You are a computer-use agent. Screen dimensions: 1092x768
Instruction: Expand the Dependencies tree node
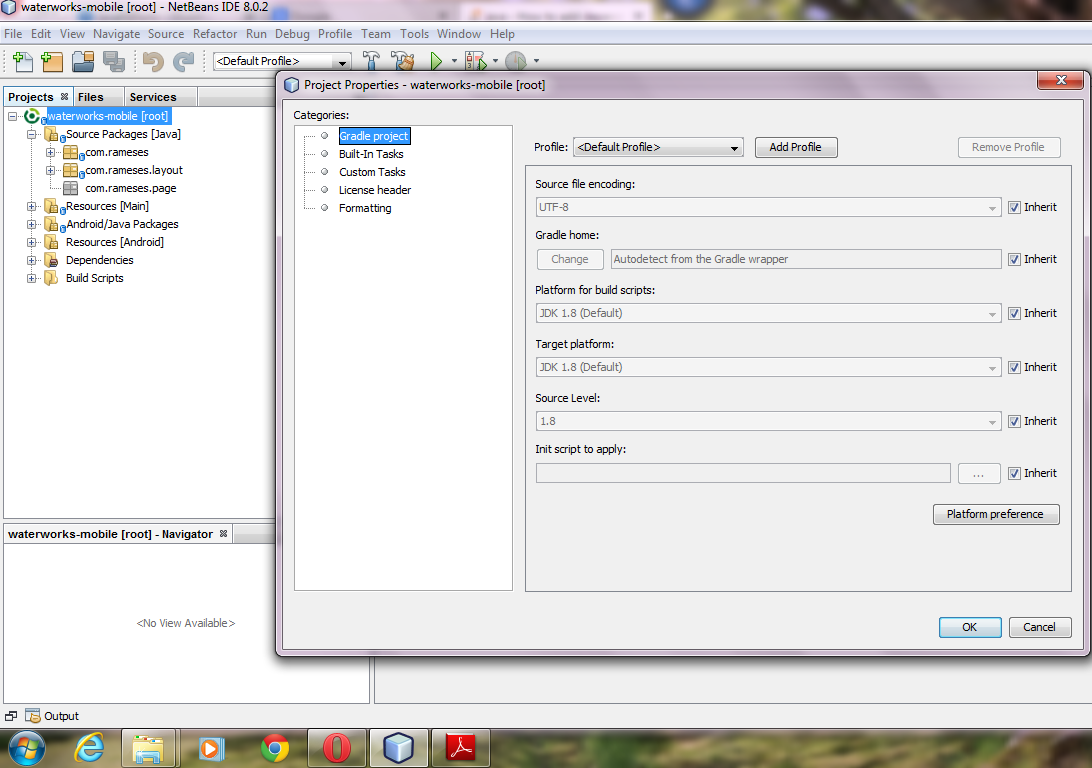(x=32, y=260)
